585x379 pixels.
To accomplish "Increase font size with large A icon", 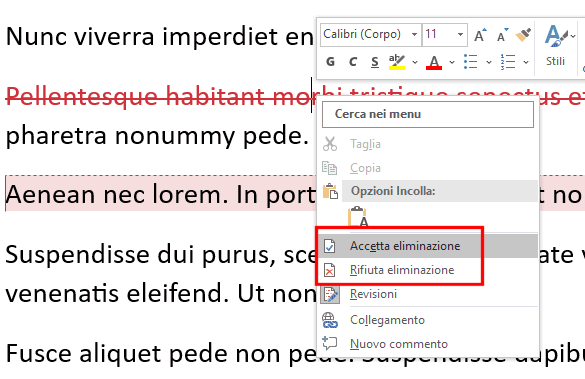I will pyautogui.click(x=480, y=35).
